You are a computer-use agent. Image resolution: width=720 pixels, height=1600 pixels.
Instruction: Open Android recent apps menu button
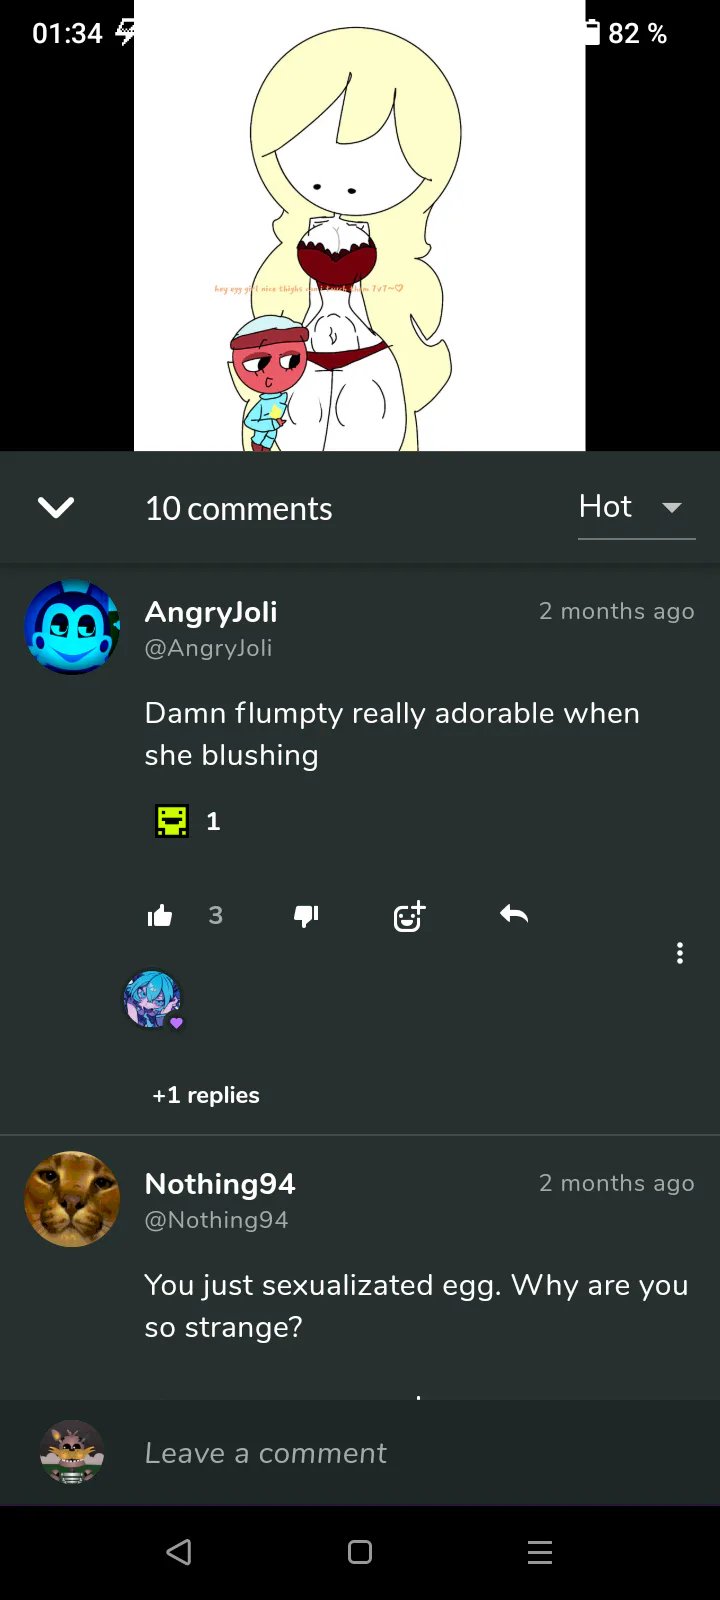[x=540, y=1552]
